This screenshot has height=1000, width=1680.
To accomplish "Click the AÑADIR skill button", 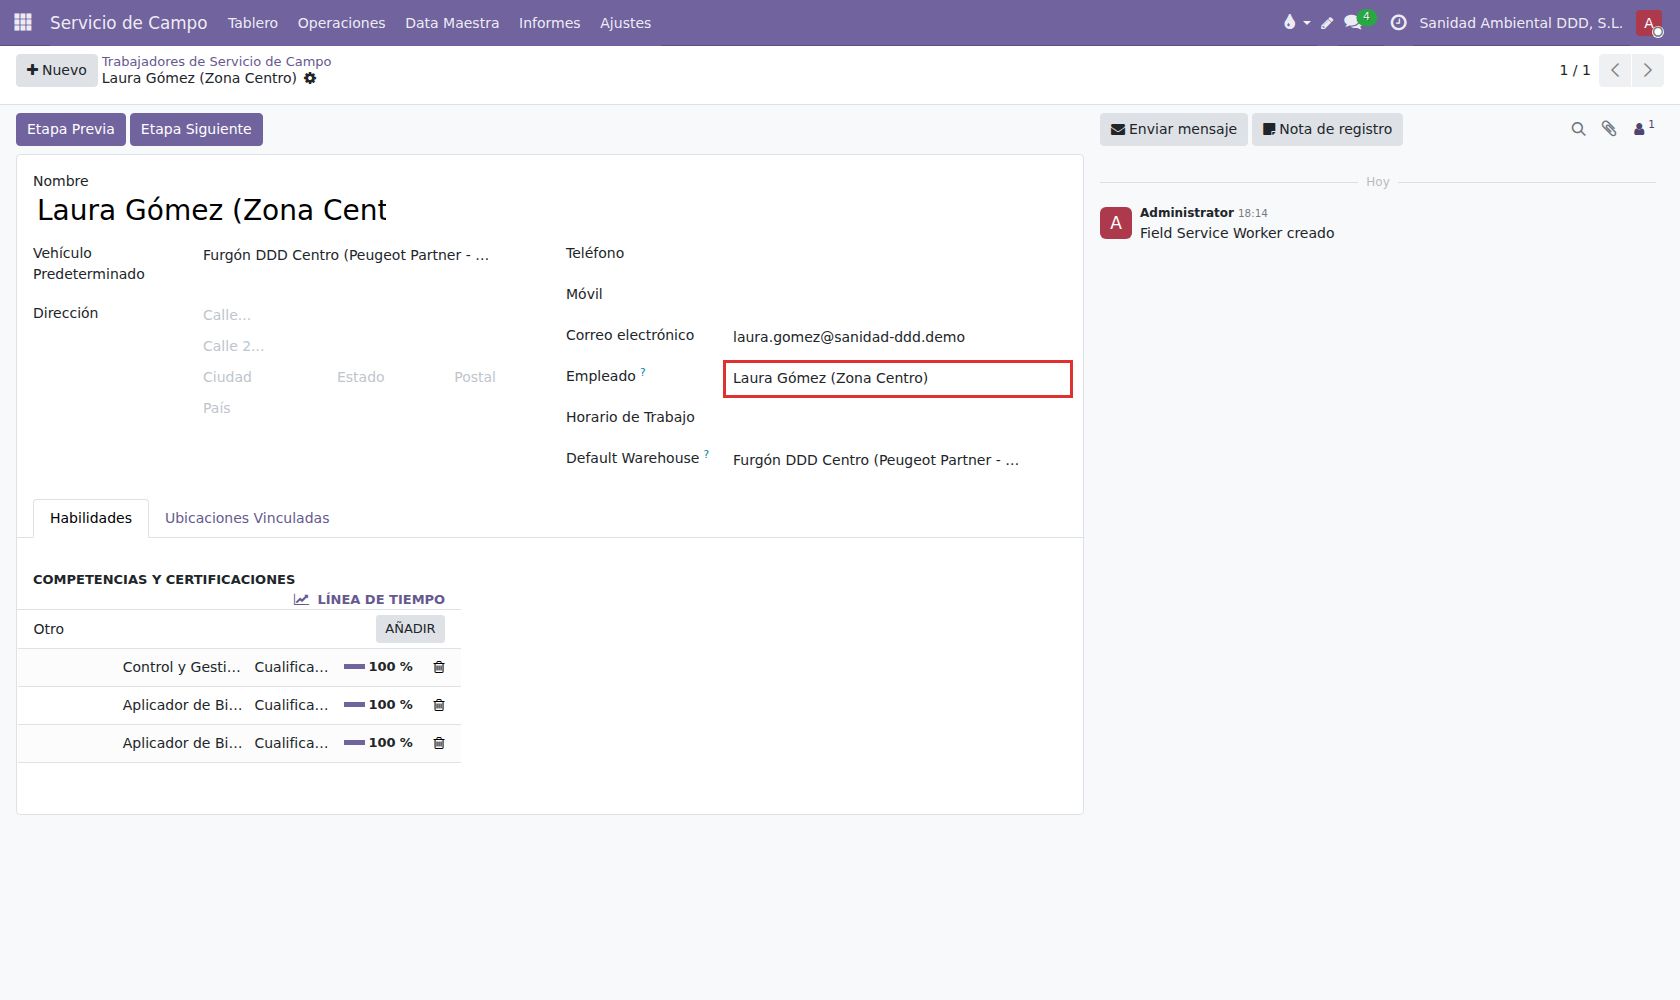I will point(410,629).
